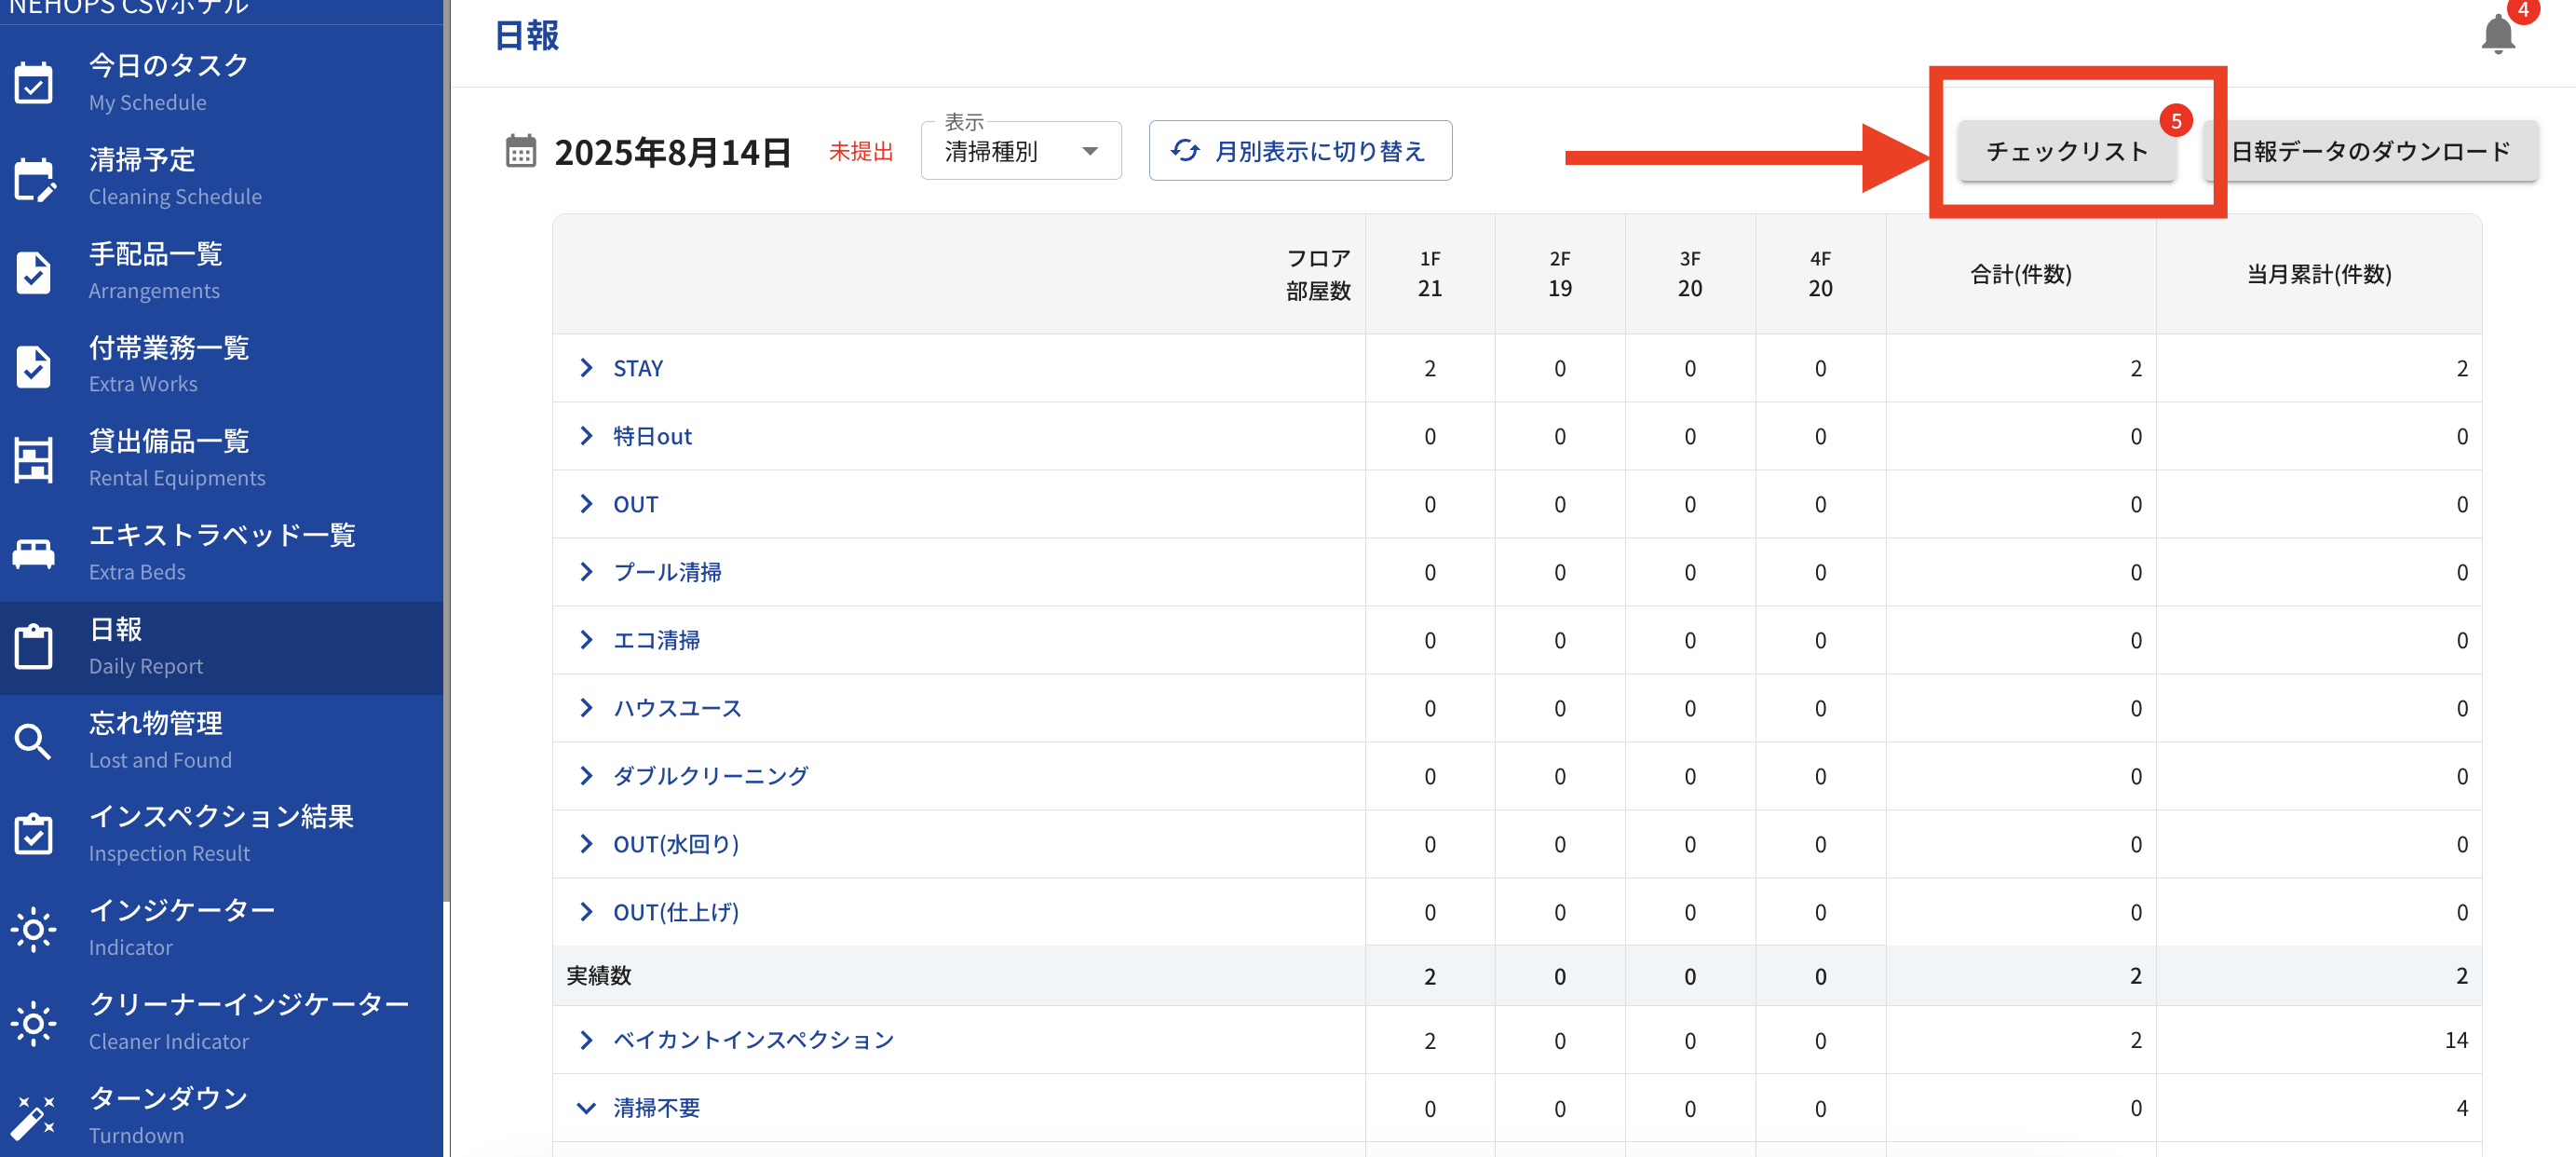Open the 表示 清掃種別 dropdown

tap(1020, 151)
